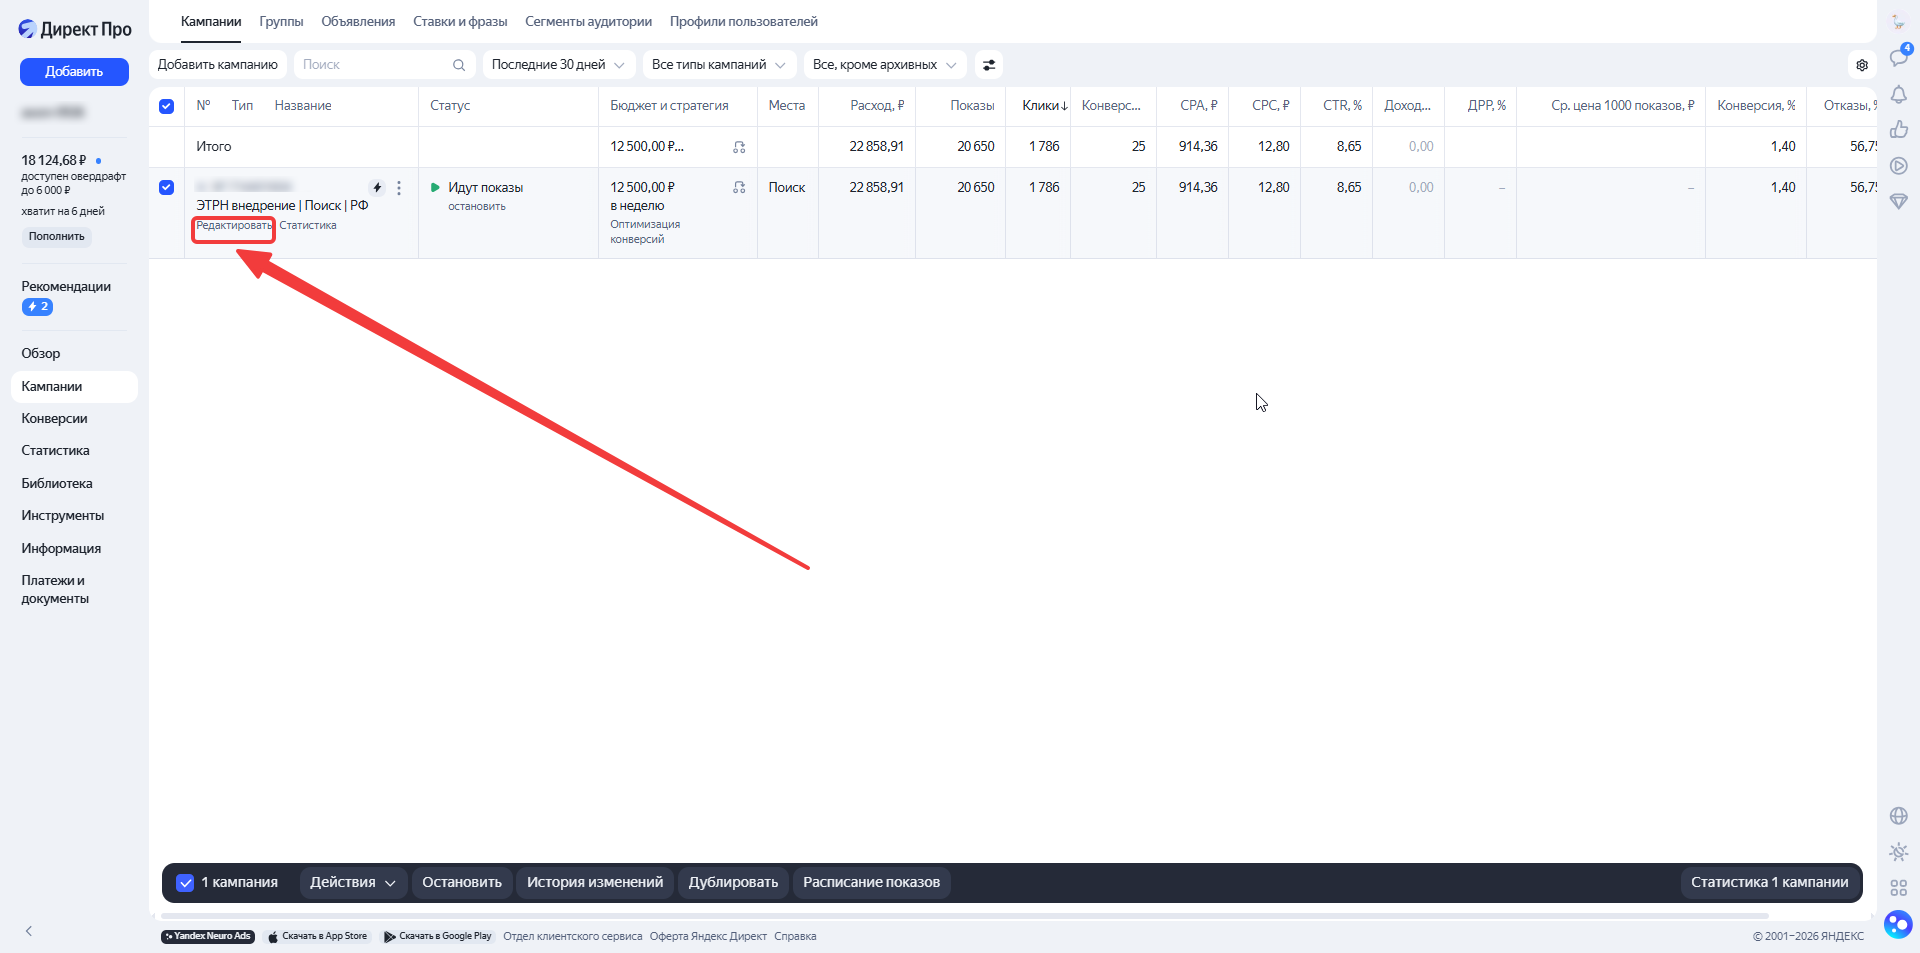
Task: Open История изменений in bottom bar
Action: 595,883
